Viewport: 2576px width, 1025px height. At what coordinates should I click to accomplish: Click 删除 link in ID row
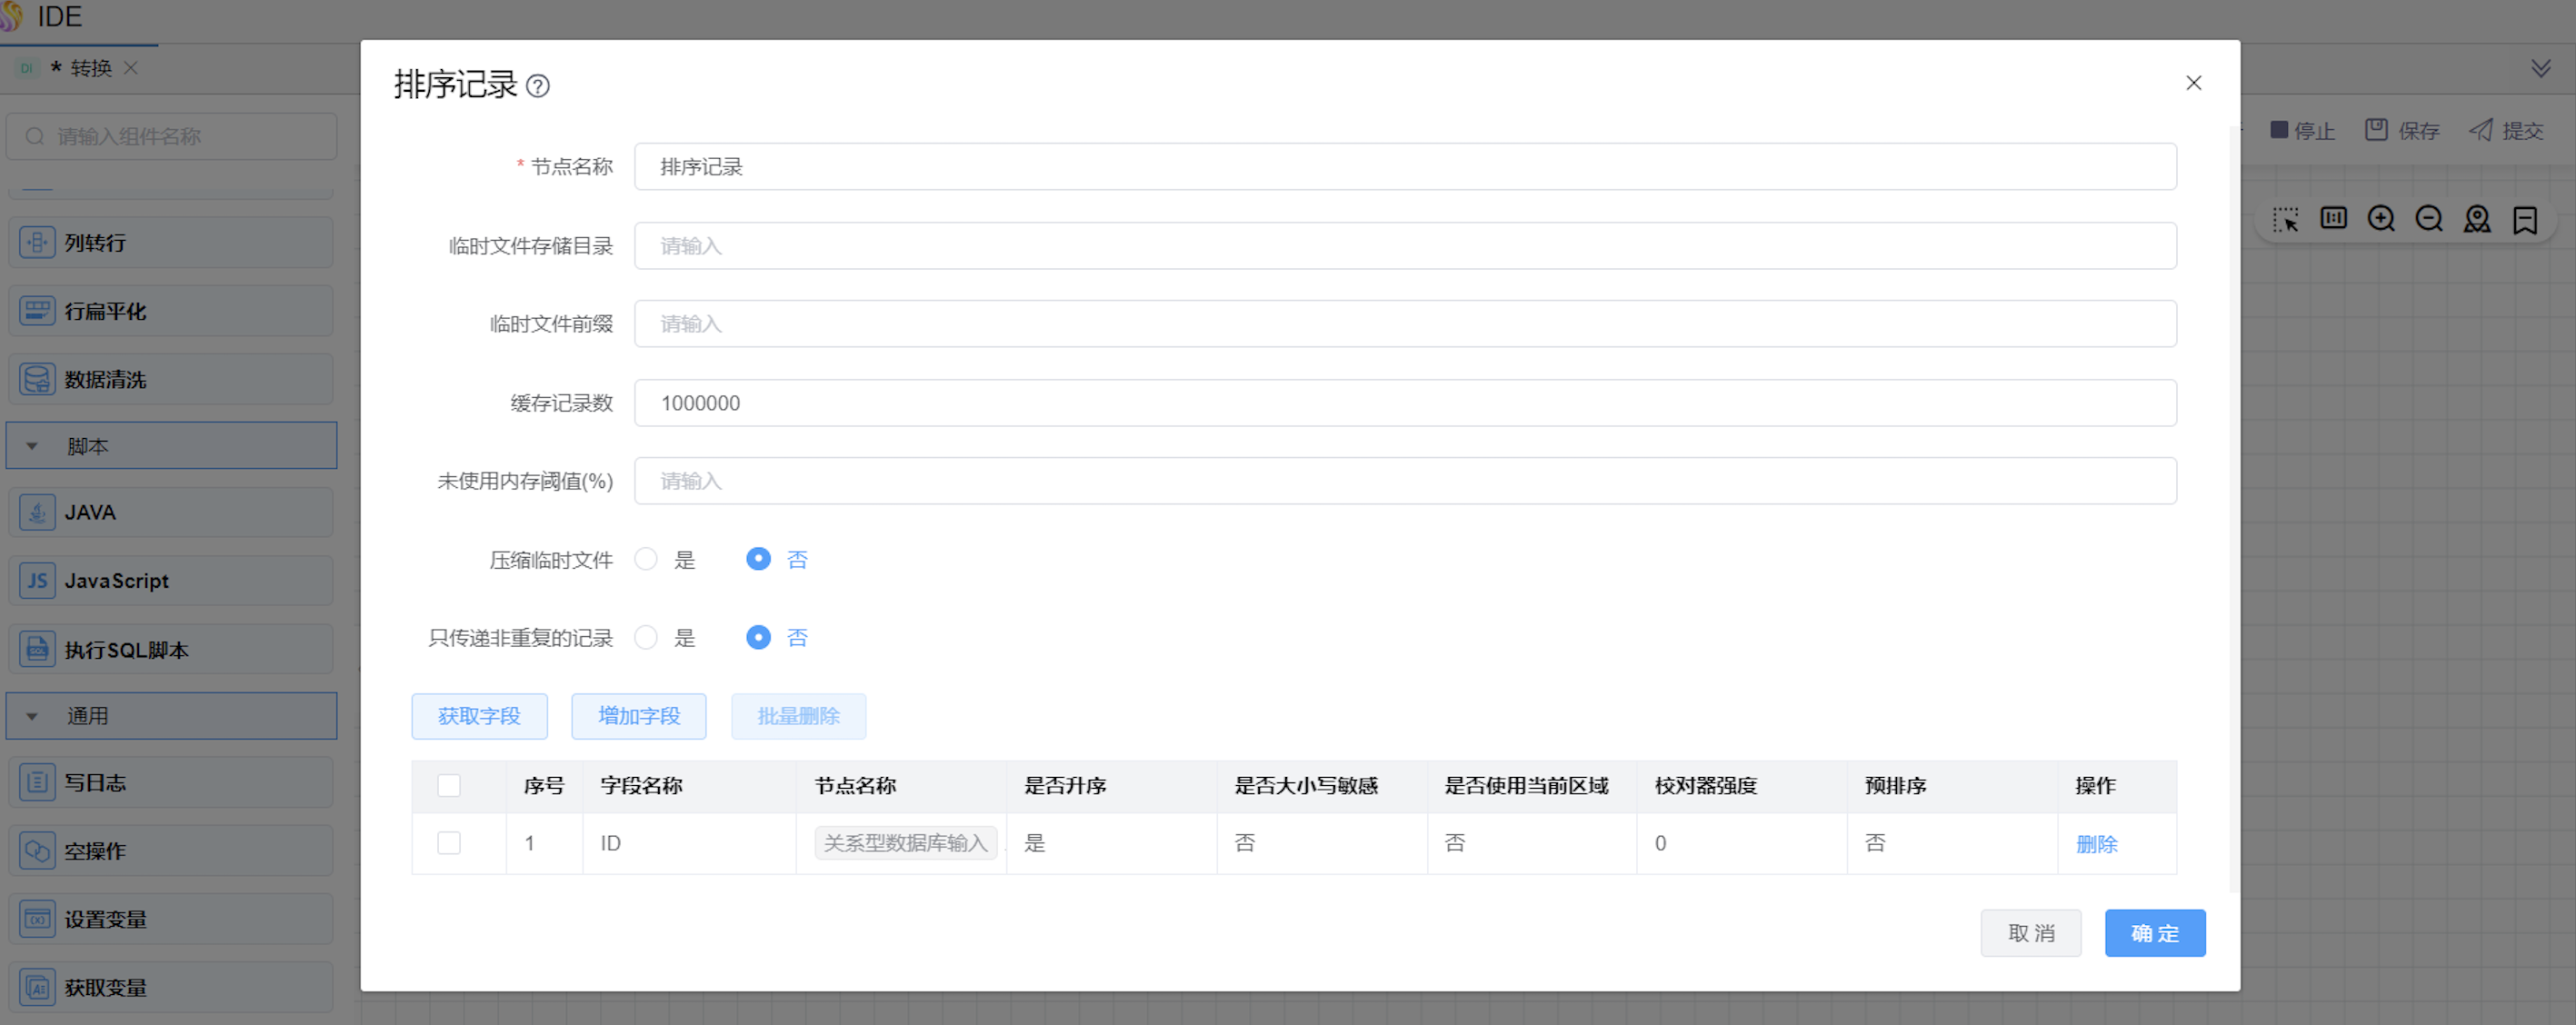click(x=2096, y=844)
